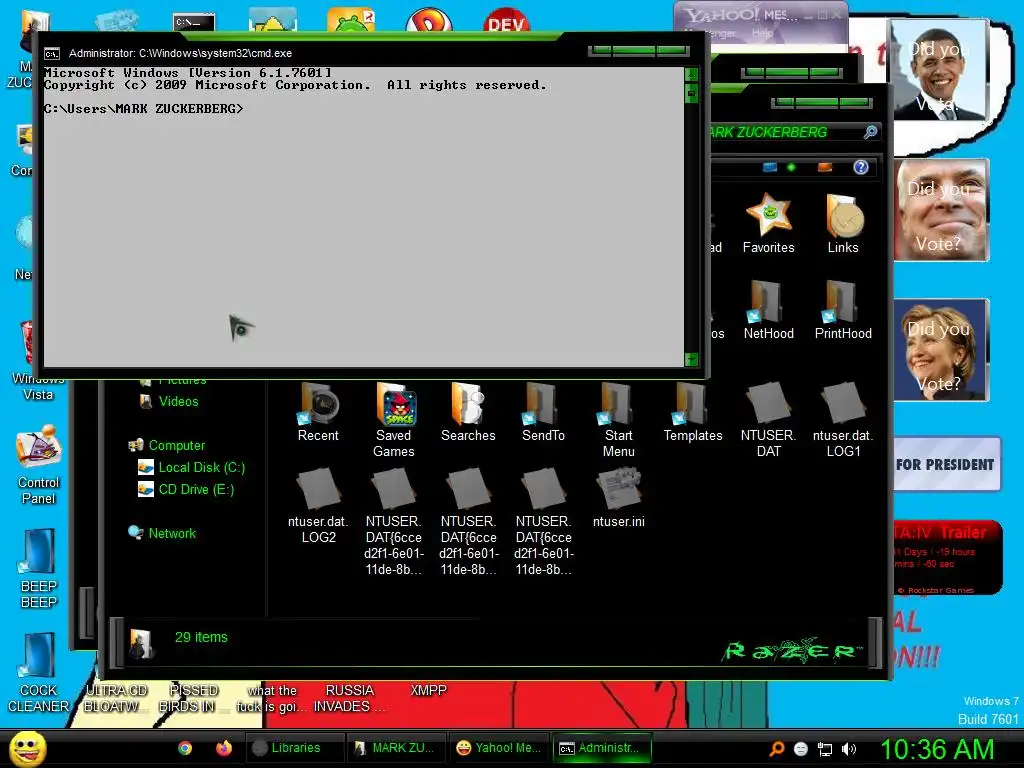Switch to Administrator cmd taskbar button
Screen dimensions: 1024x768
[601, 748]
